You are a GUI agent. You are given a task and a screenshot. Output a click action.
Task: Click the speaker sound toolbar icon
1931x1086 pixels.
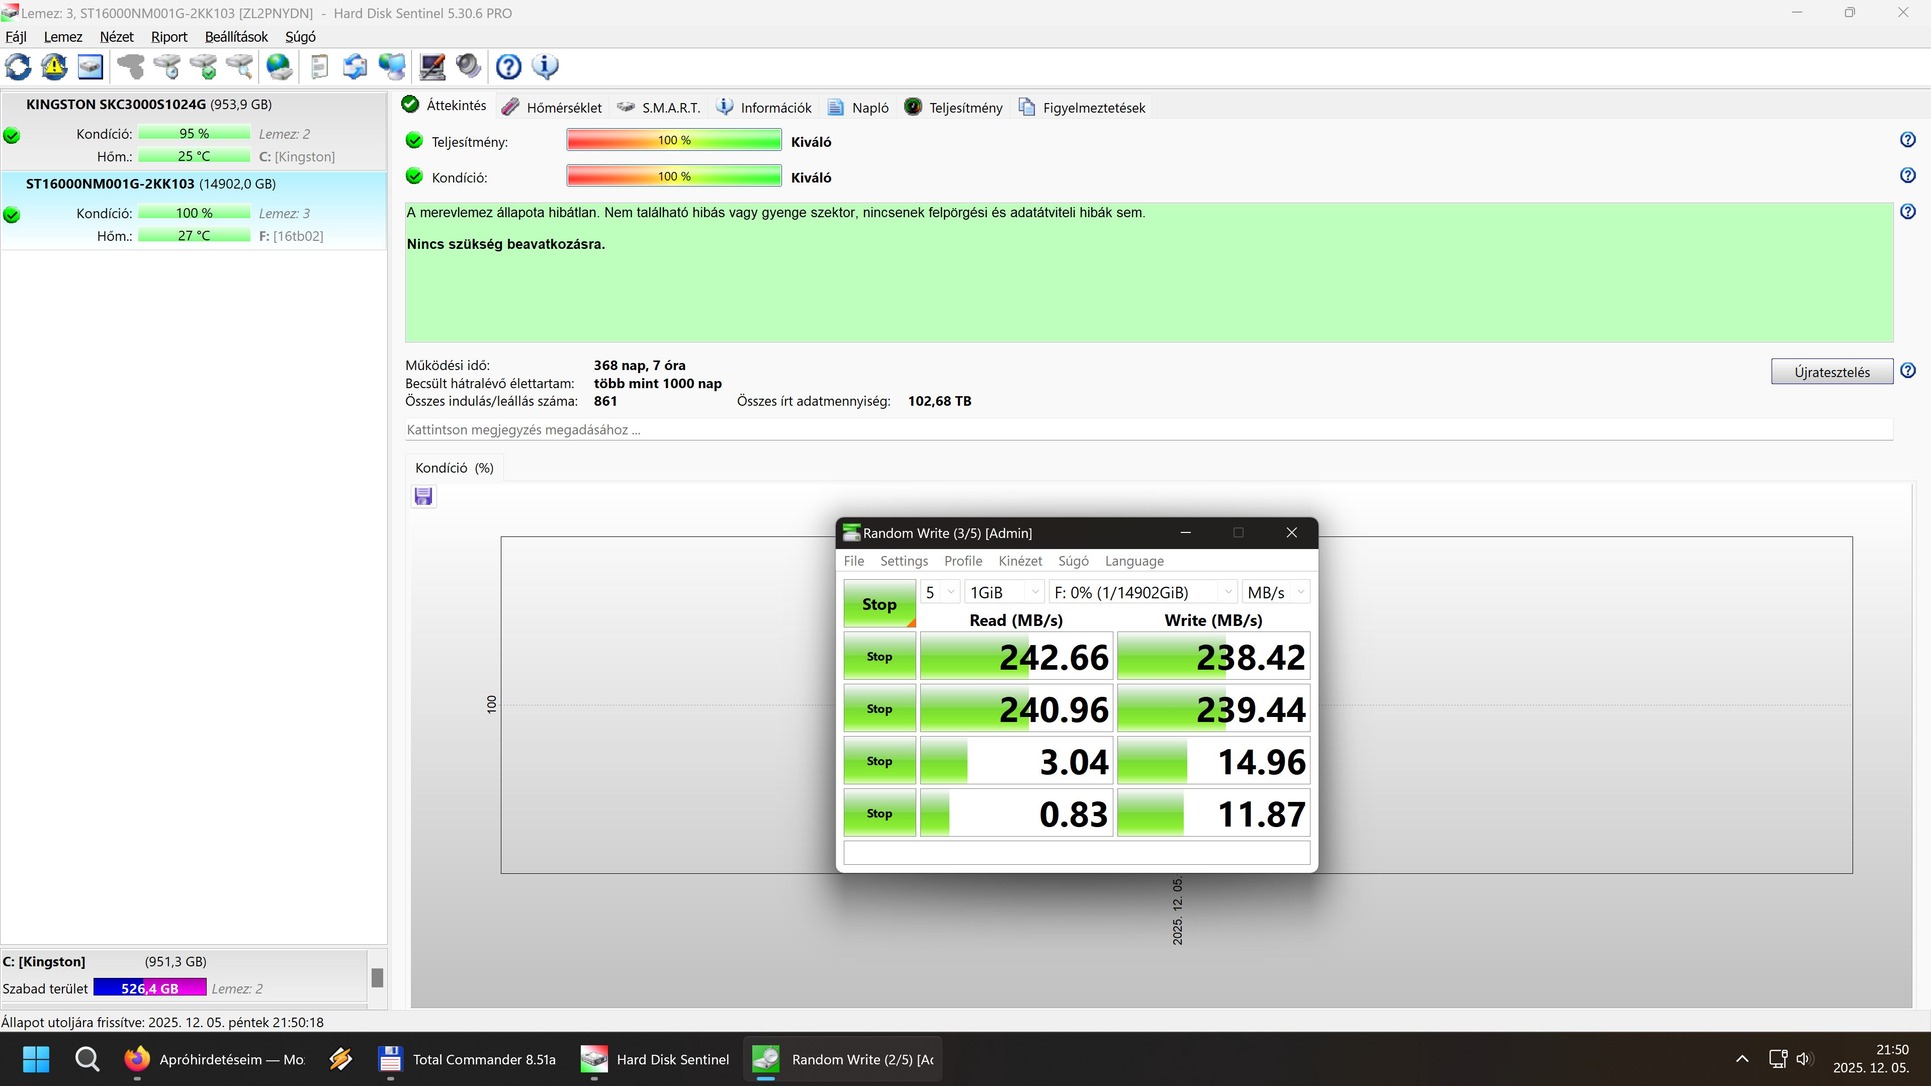tap(468, 67)
